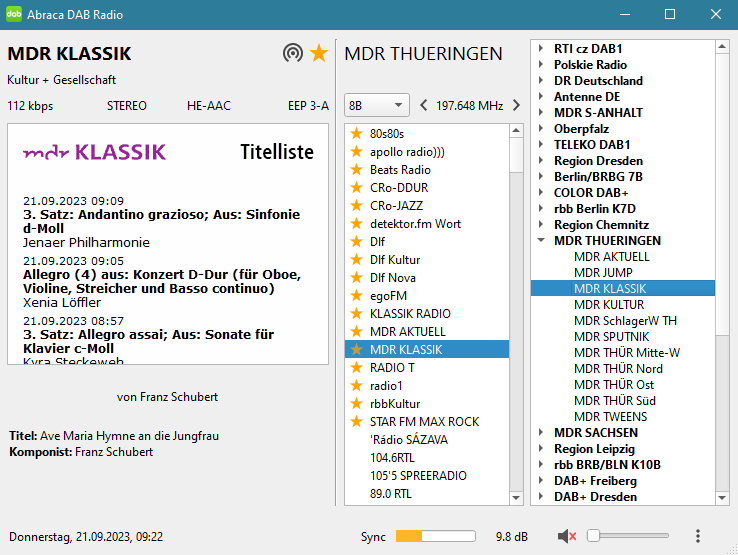
Task: Toggle favorite star for CRo-DDUR
Action: pyautogui.click(x=357, y=187)
